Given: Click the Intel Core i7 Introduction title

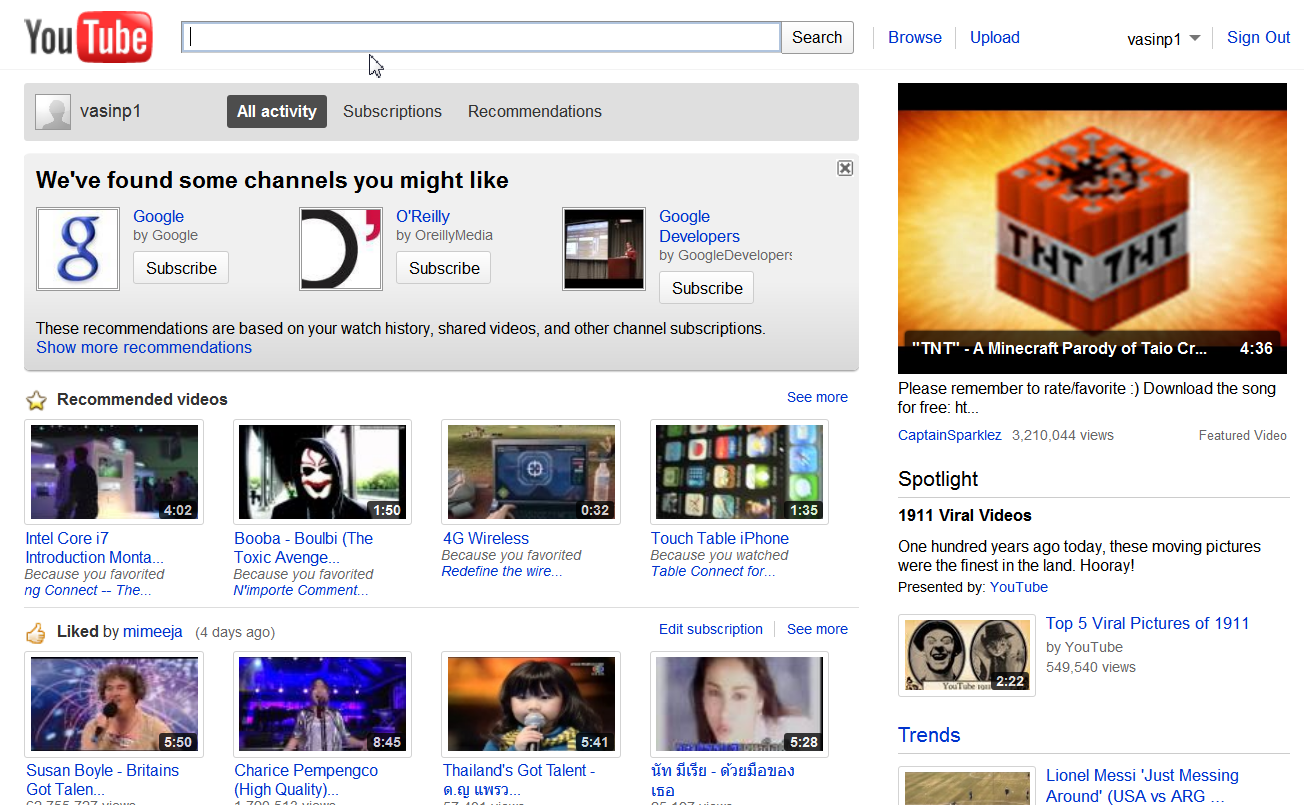Looking at the screenshot, I should 95,548.
